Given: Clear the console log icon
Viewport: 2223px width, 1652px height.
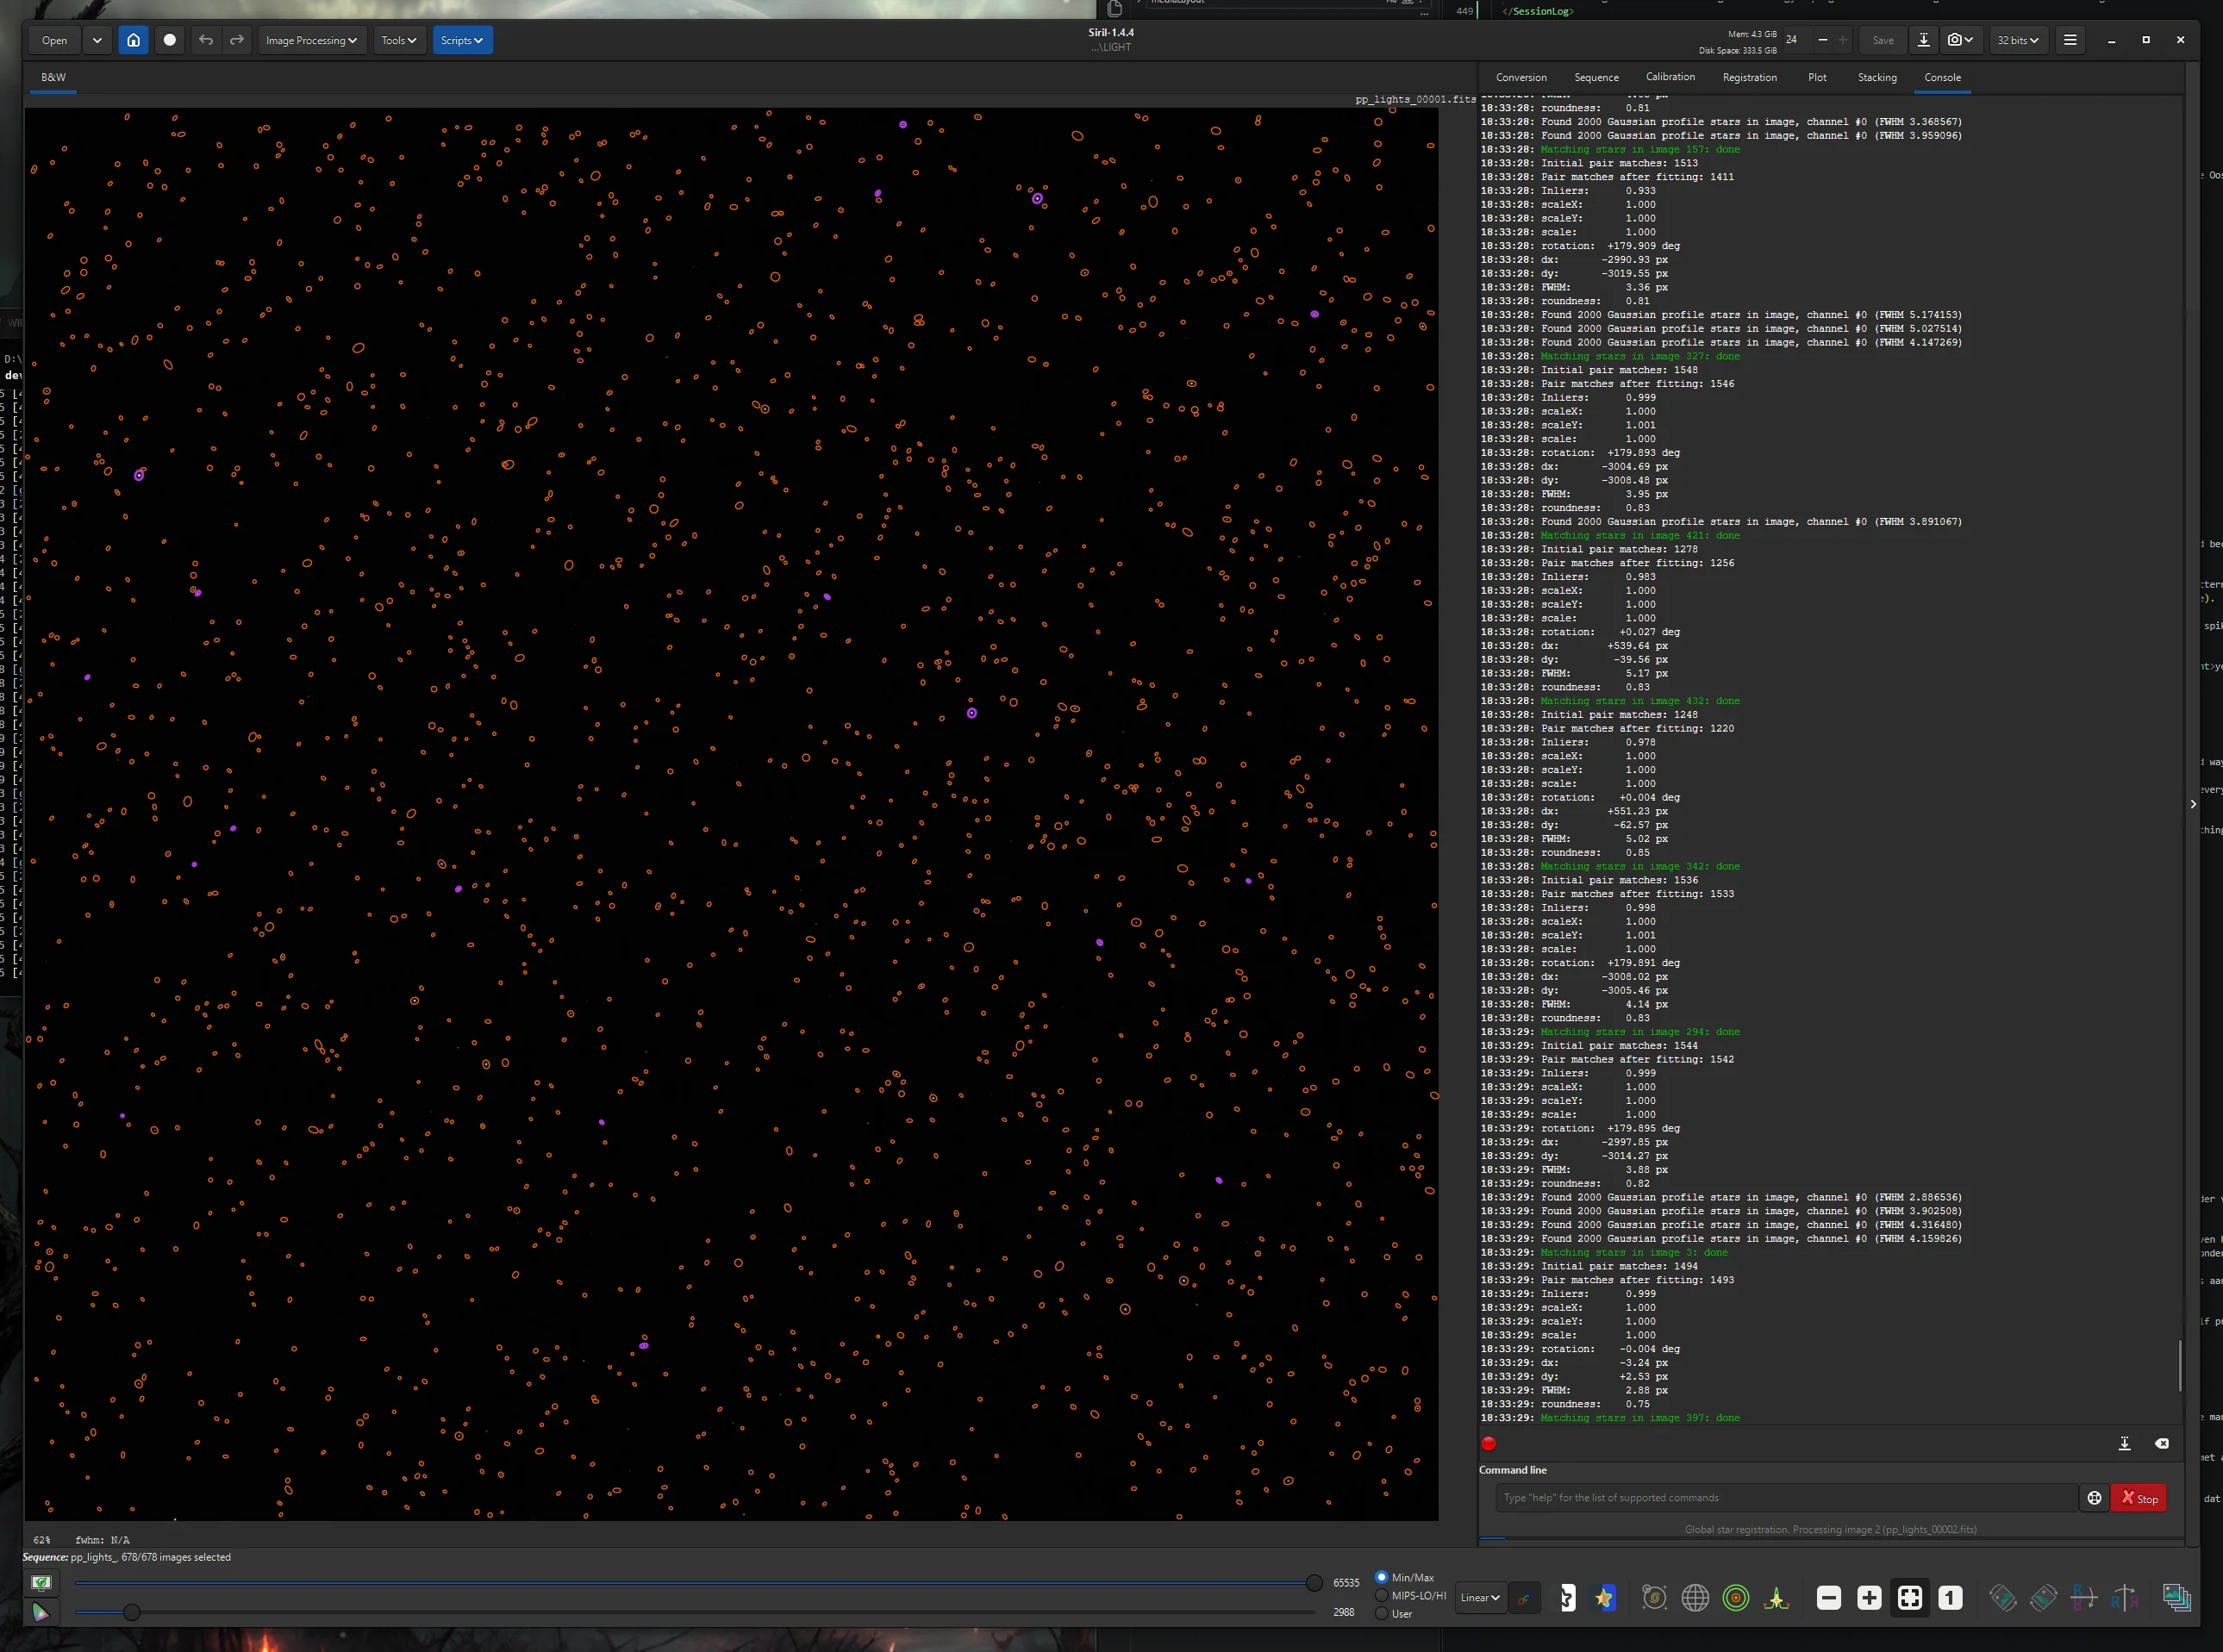Looking at the screenshot, I should click(x=2162, y=1443).
